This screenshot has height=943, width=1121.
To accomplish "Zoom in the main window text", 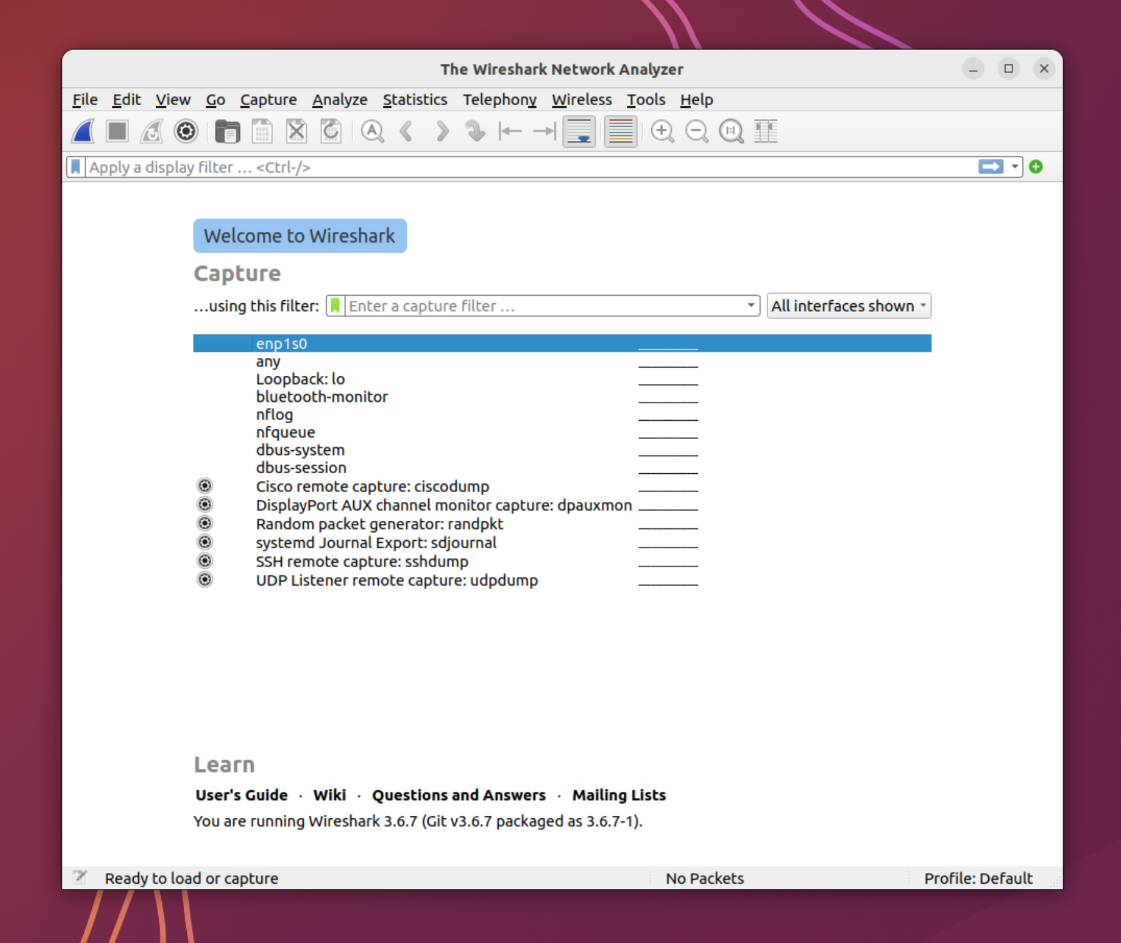I will point(662,132).
